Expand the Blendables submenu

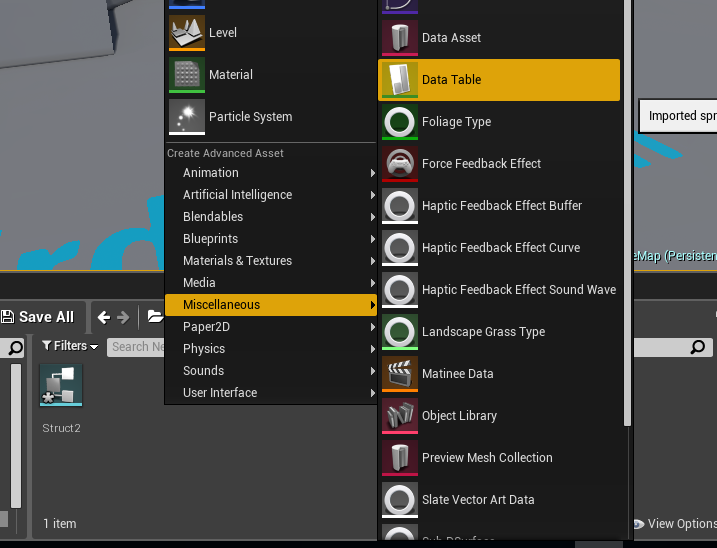[x=271, y=217]
